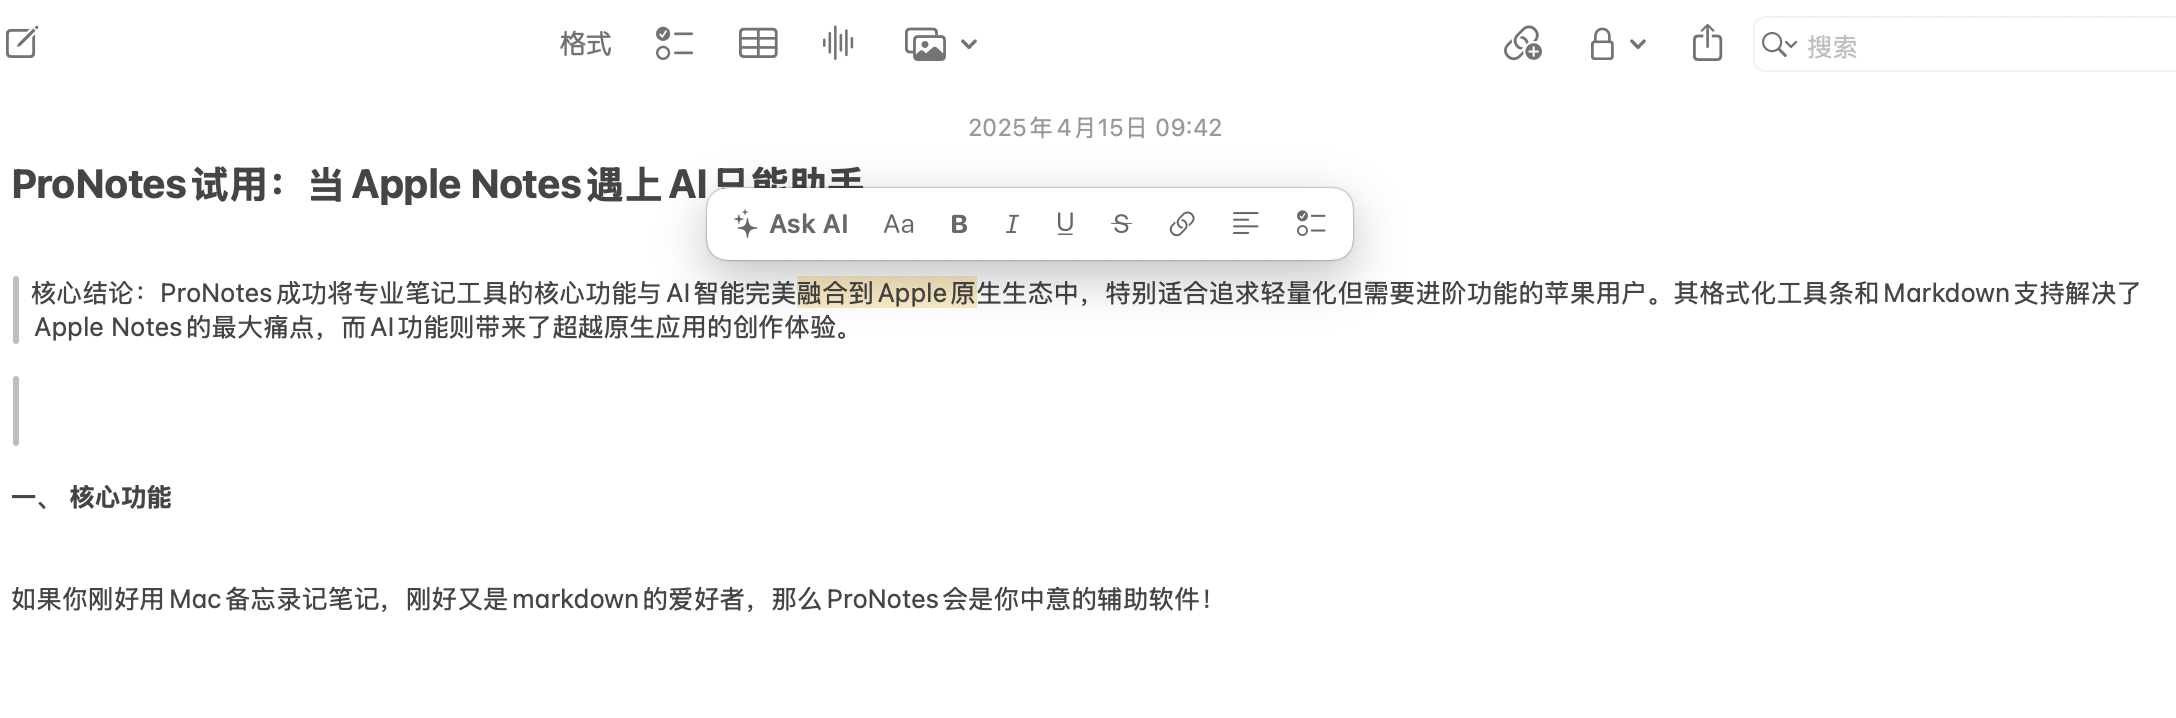Insert a table using the toolbar icon

click(x=758, y=44)
